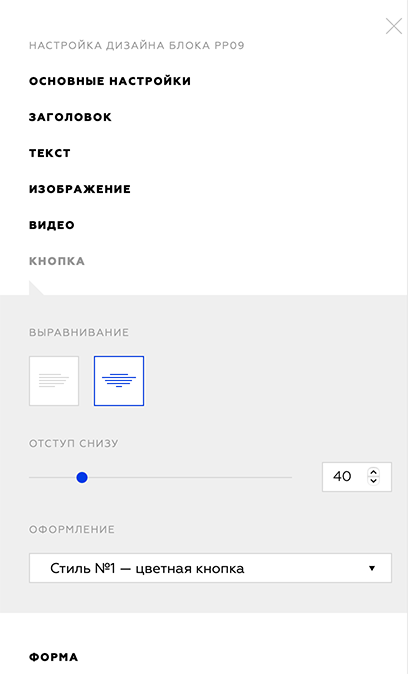
Task: Expand the Заголовок section
Action: [70, 117]
